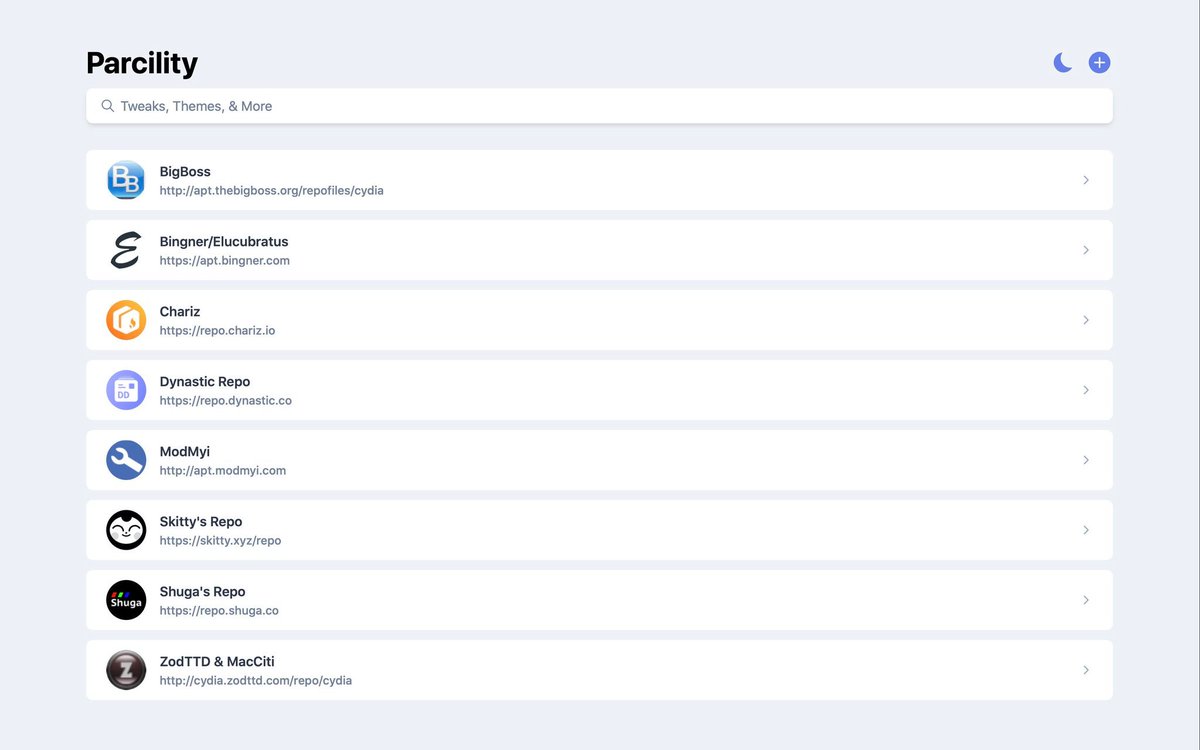Open Chariz via its chevron arrow
1200x750 pixels.
pos(1086,320)
